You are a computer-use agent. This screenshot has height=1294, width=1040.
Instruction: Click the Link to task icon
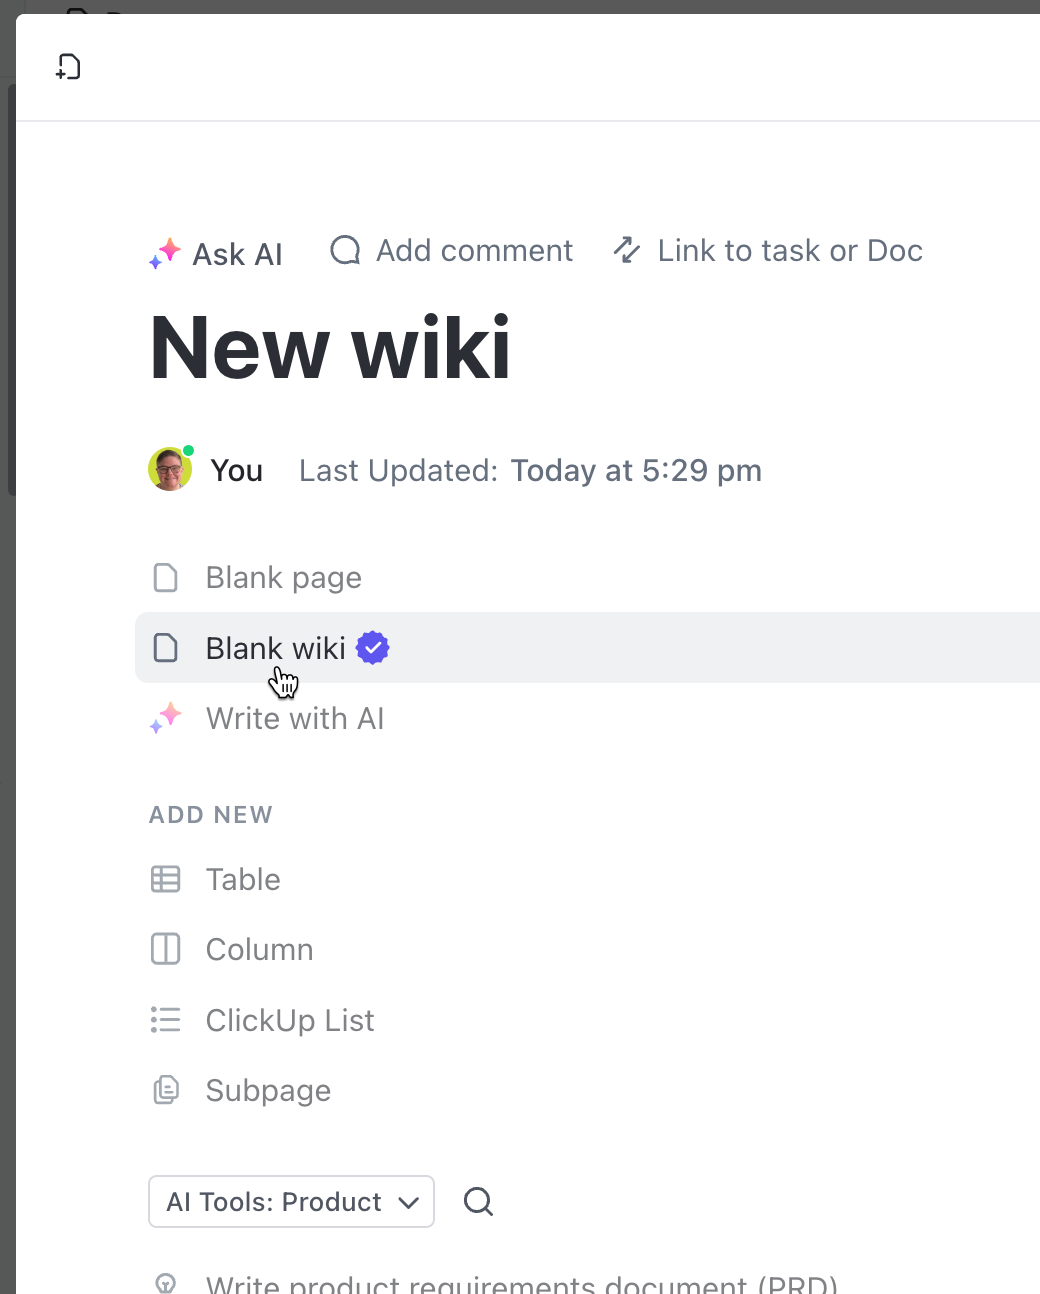627,250
